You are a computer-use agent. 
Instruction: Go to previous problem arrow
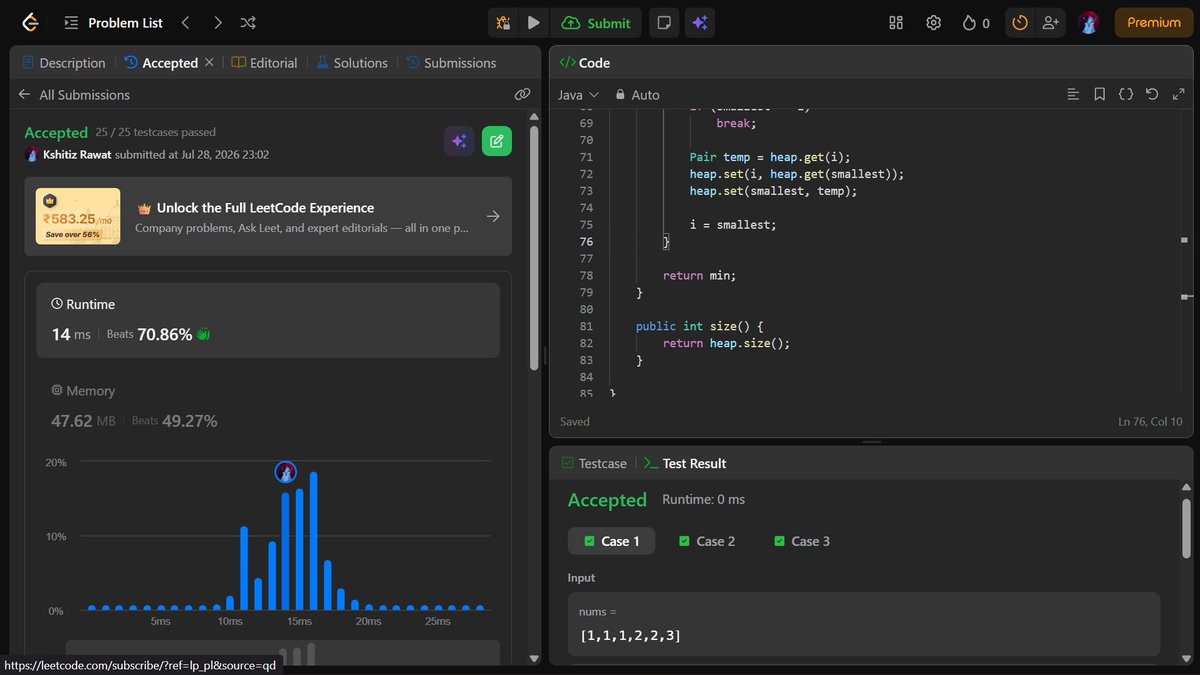pos(185,22)
